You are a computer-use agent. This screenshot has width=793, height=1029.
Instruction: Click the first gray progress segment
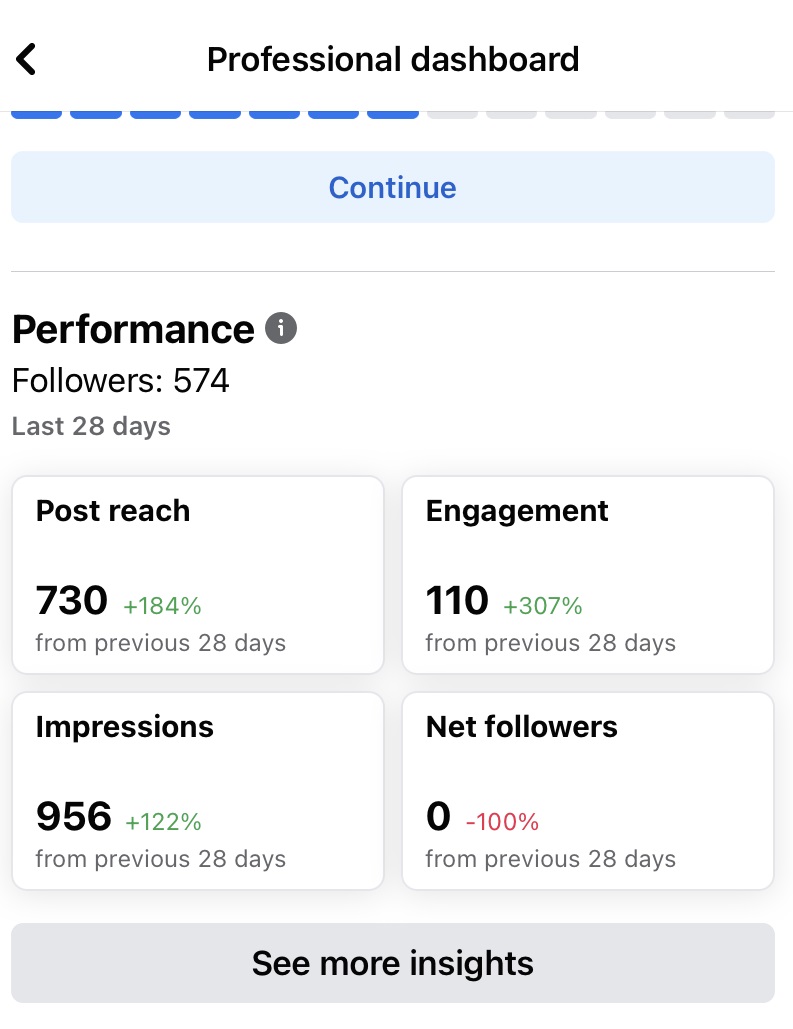point(452,114)
